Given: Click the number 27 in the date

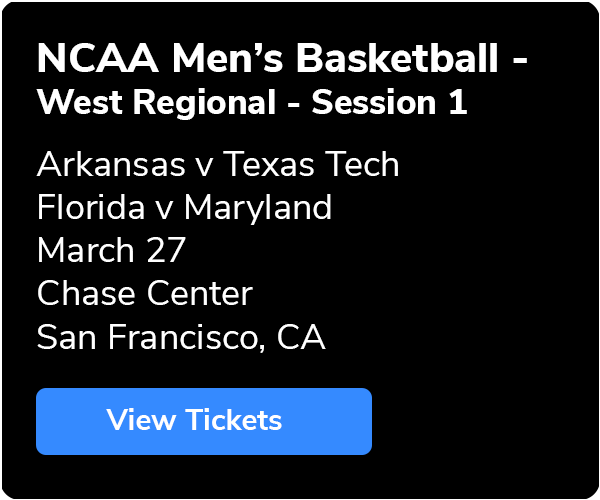Looking at the screenshot, I should tap(166, 250).
